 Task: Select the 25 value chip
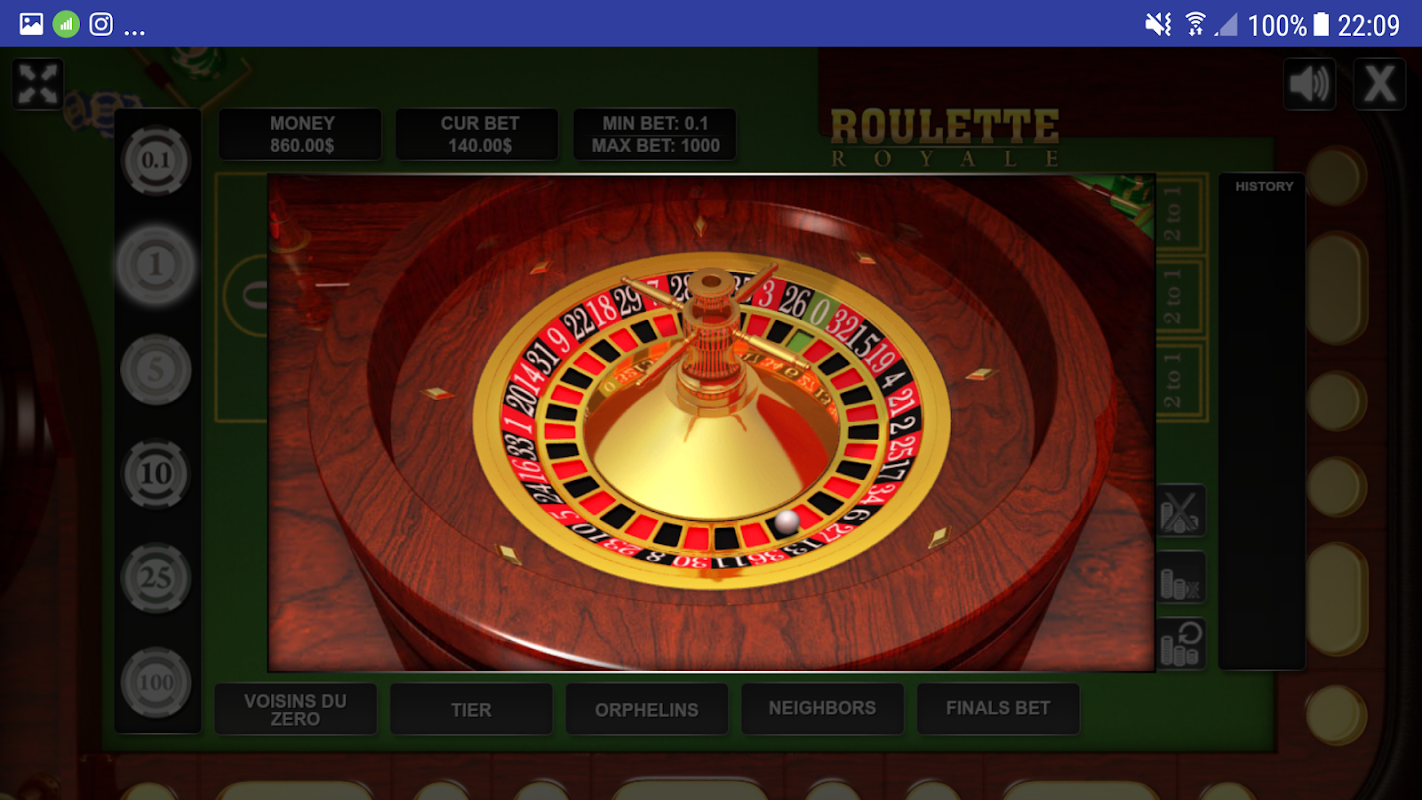pos(156,578)
